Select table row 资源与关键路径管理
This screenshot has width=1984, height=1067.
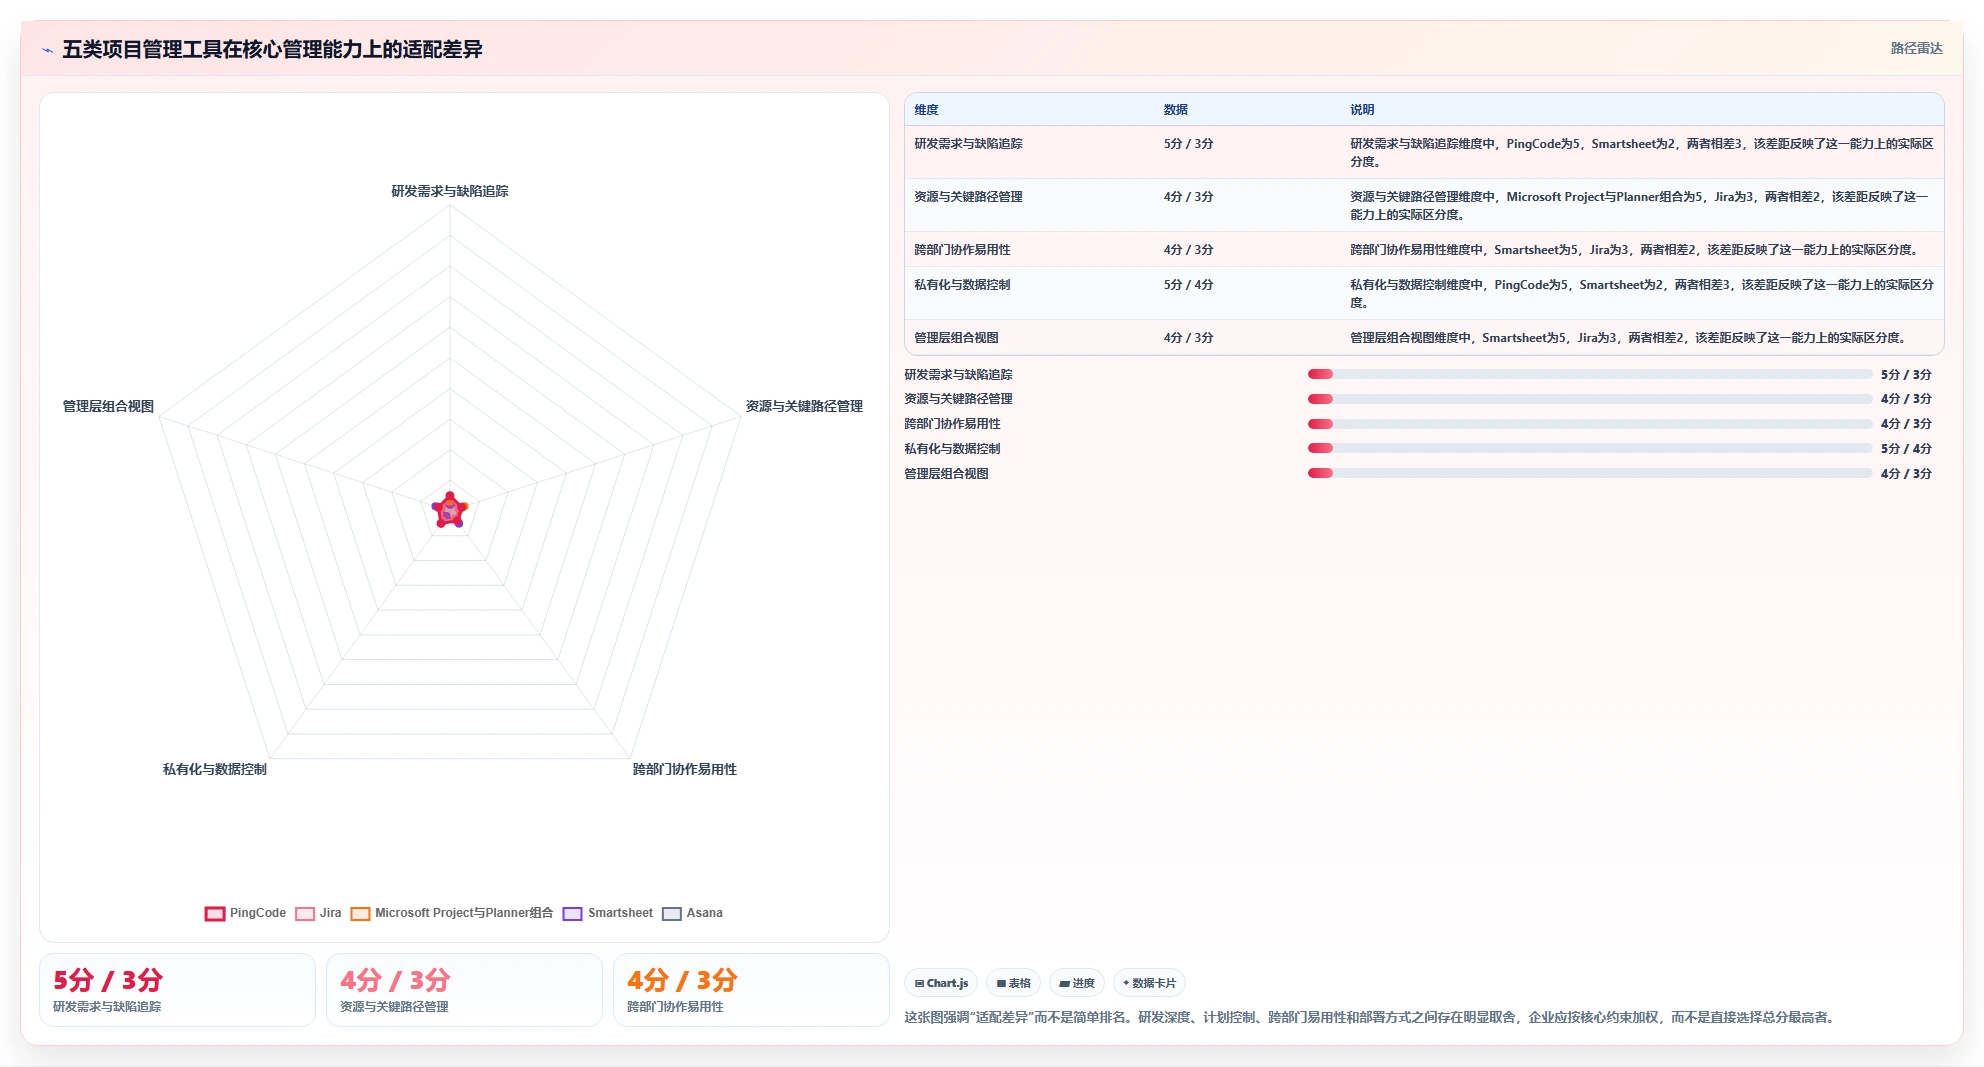[x=1424, y=205]
